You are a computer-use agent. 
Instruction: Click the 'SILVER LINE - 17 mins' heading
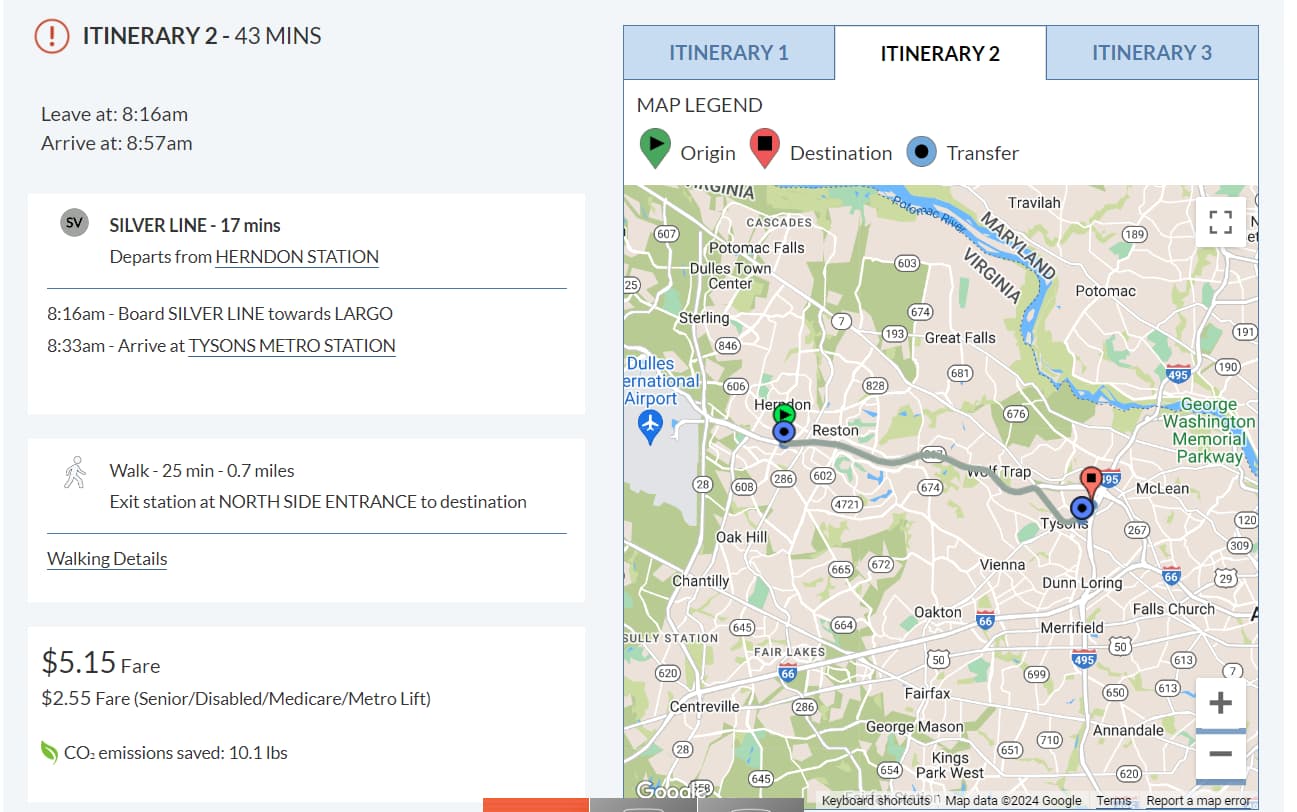195,225
